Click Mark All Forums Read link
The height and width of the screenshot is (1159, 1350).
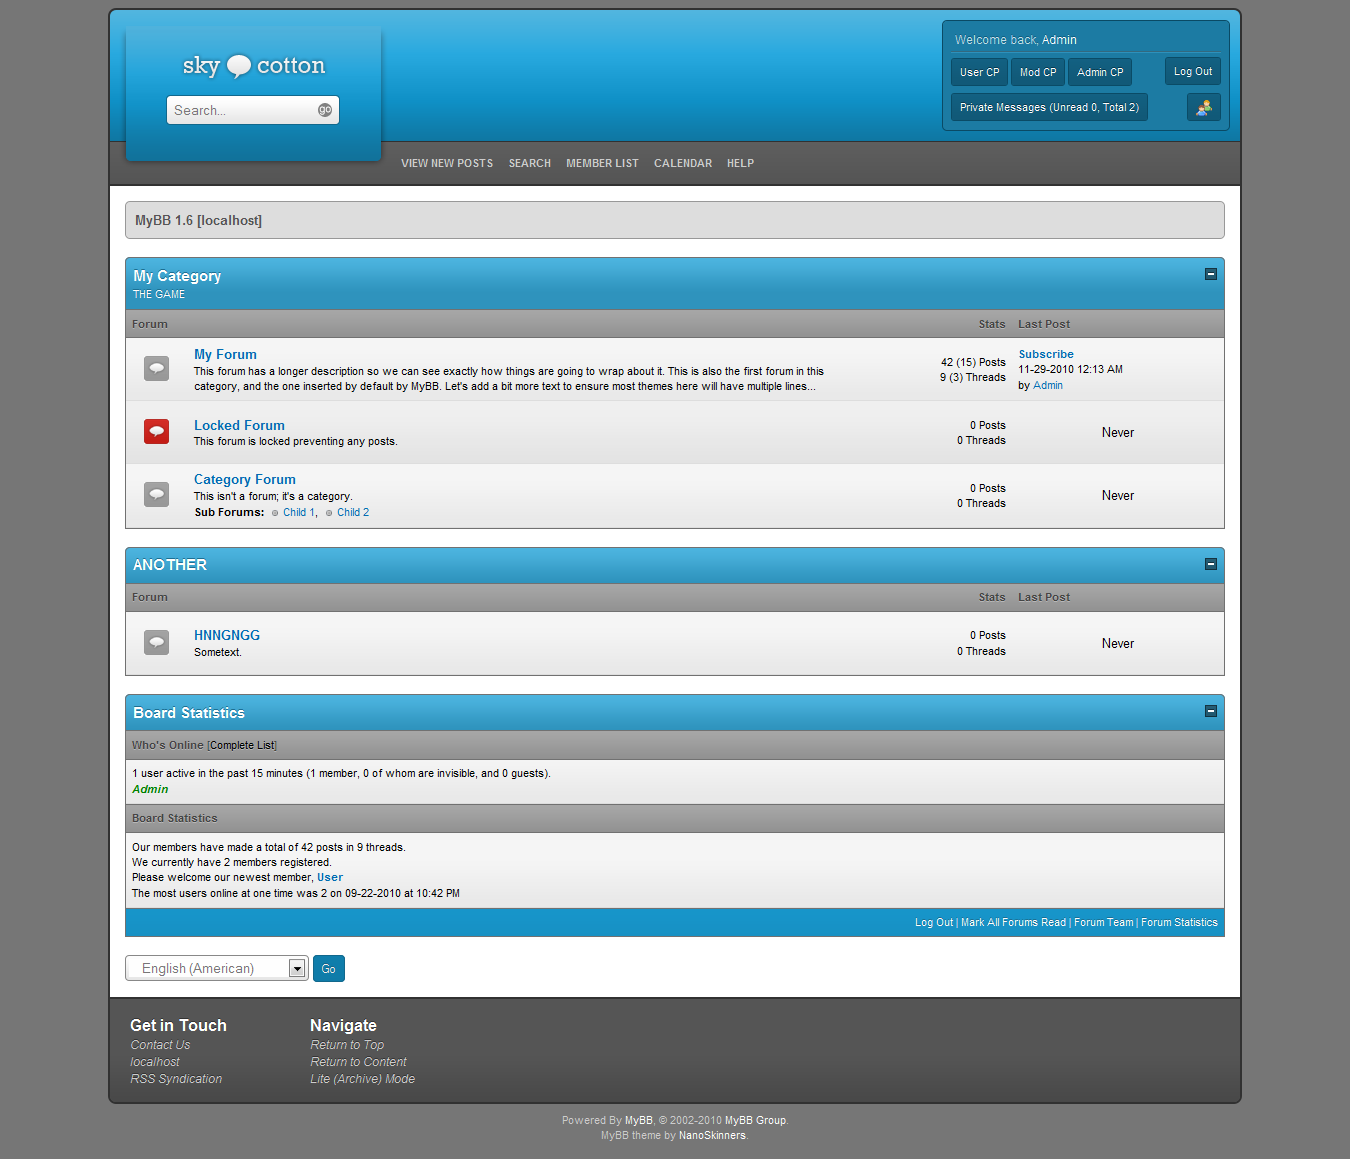tap(1013, 922)
